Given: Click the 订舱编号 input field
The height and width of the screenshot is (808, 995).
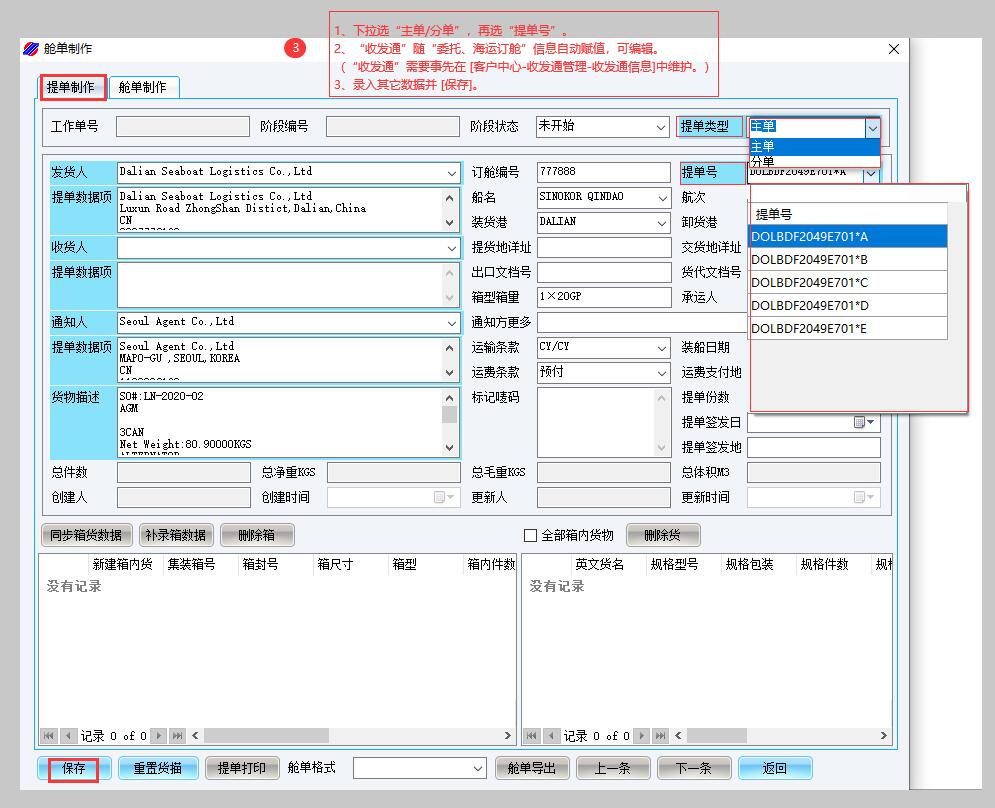Looking at the screenshot, I should pos(603,172).
